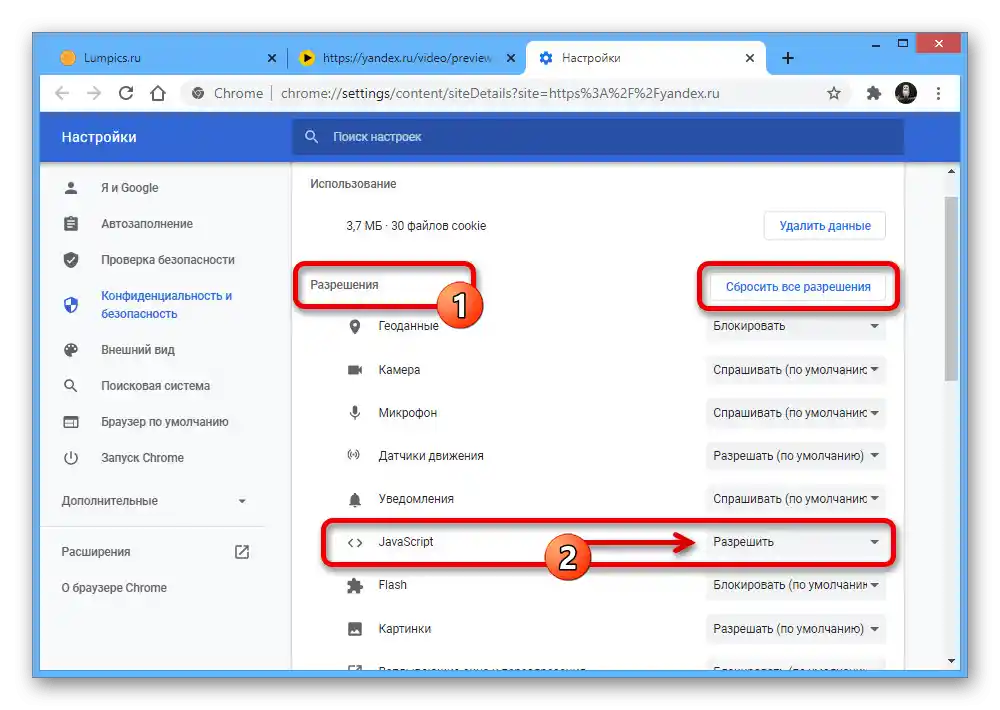Expand the Дополнительные section in the sidebar
Viewport: 1000px width, 710px height.
pyautogui.click(x=153, y=501)
